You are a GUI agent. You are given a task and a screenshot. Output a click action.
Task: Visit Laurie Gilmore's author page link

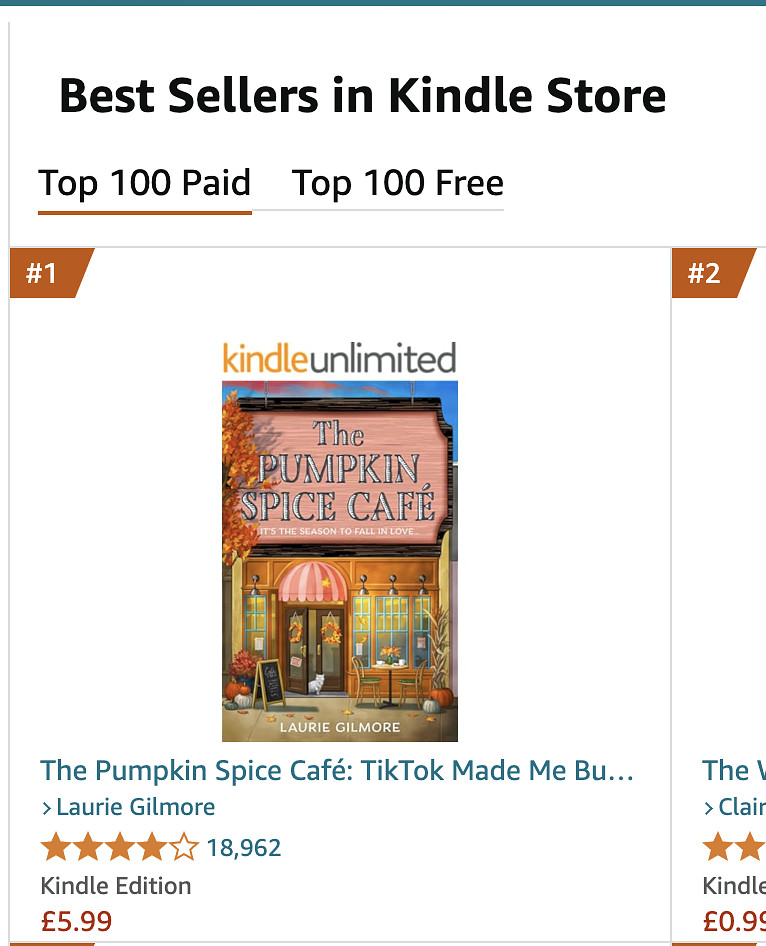tap(135, 807)
